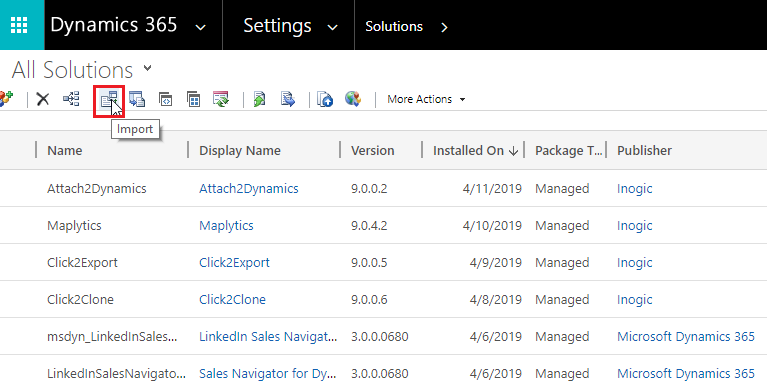This screenshot has width=767, height=391.
Task: Open Inogic publisher link in Maplytics row
Action: click(634, 226)
